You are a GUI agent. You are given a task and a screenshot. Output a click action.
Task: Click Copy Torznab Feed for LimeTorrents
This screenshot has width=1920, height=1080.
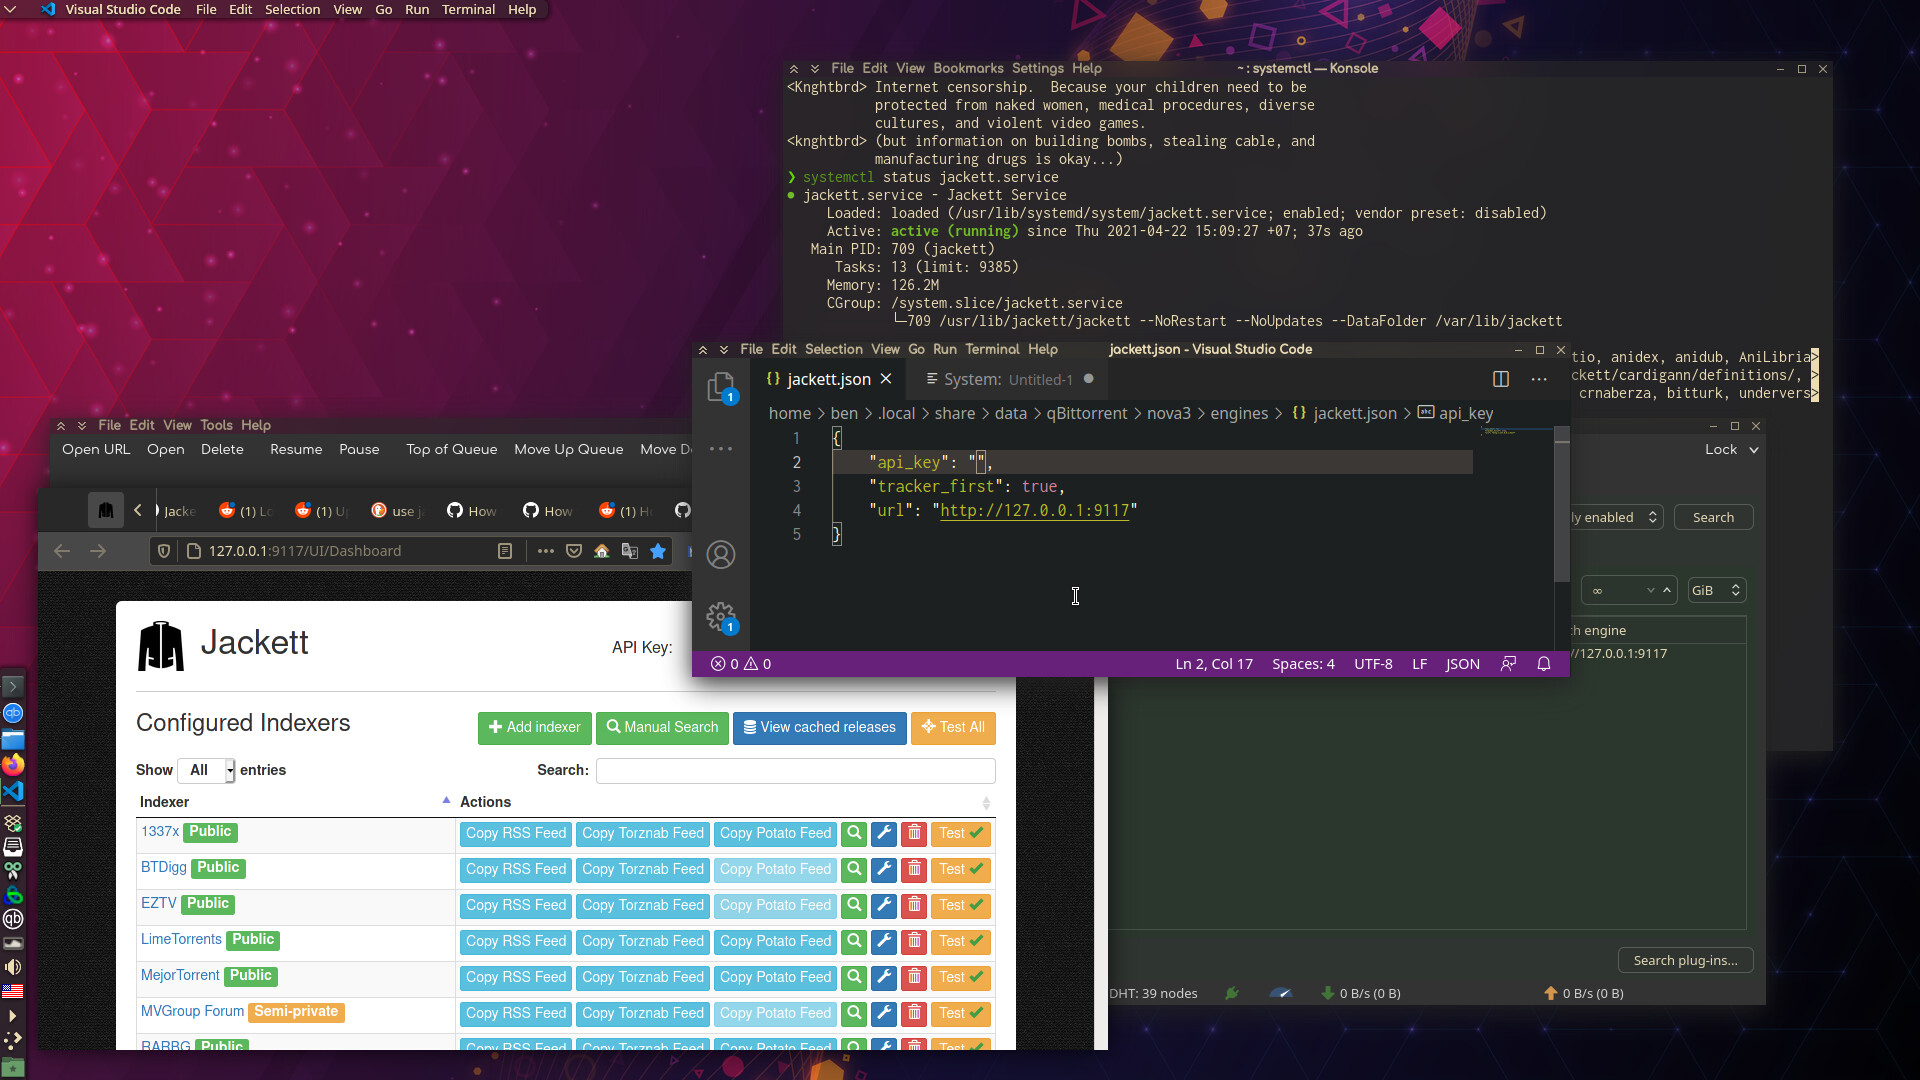pos(643,941)
